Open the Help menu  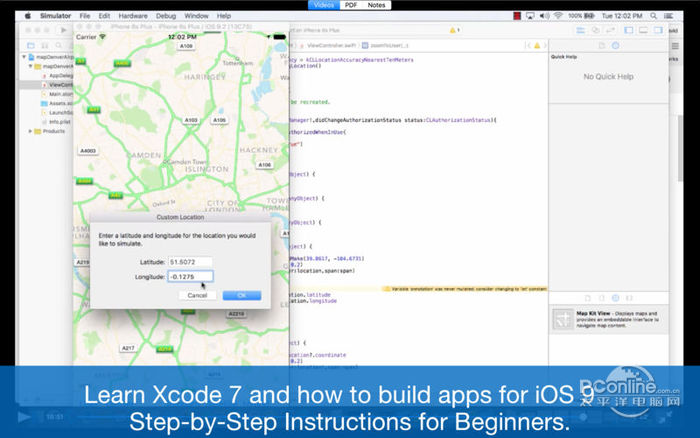click(224, 16)
